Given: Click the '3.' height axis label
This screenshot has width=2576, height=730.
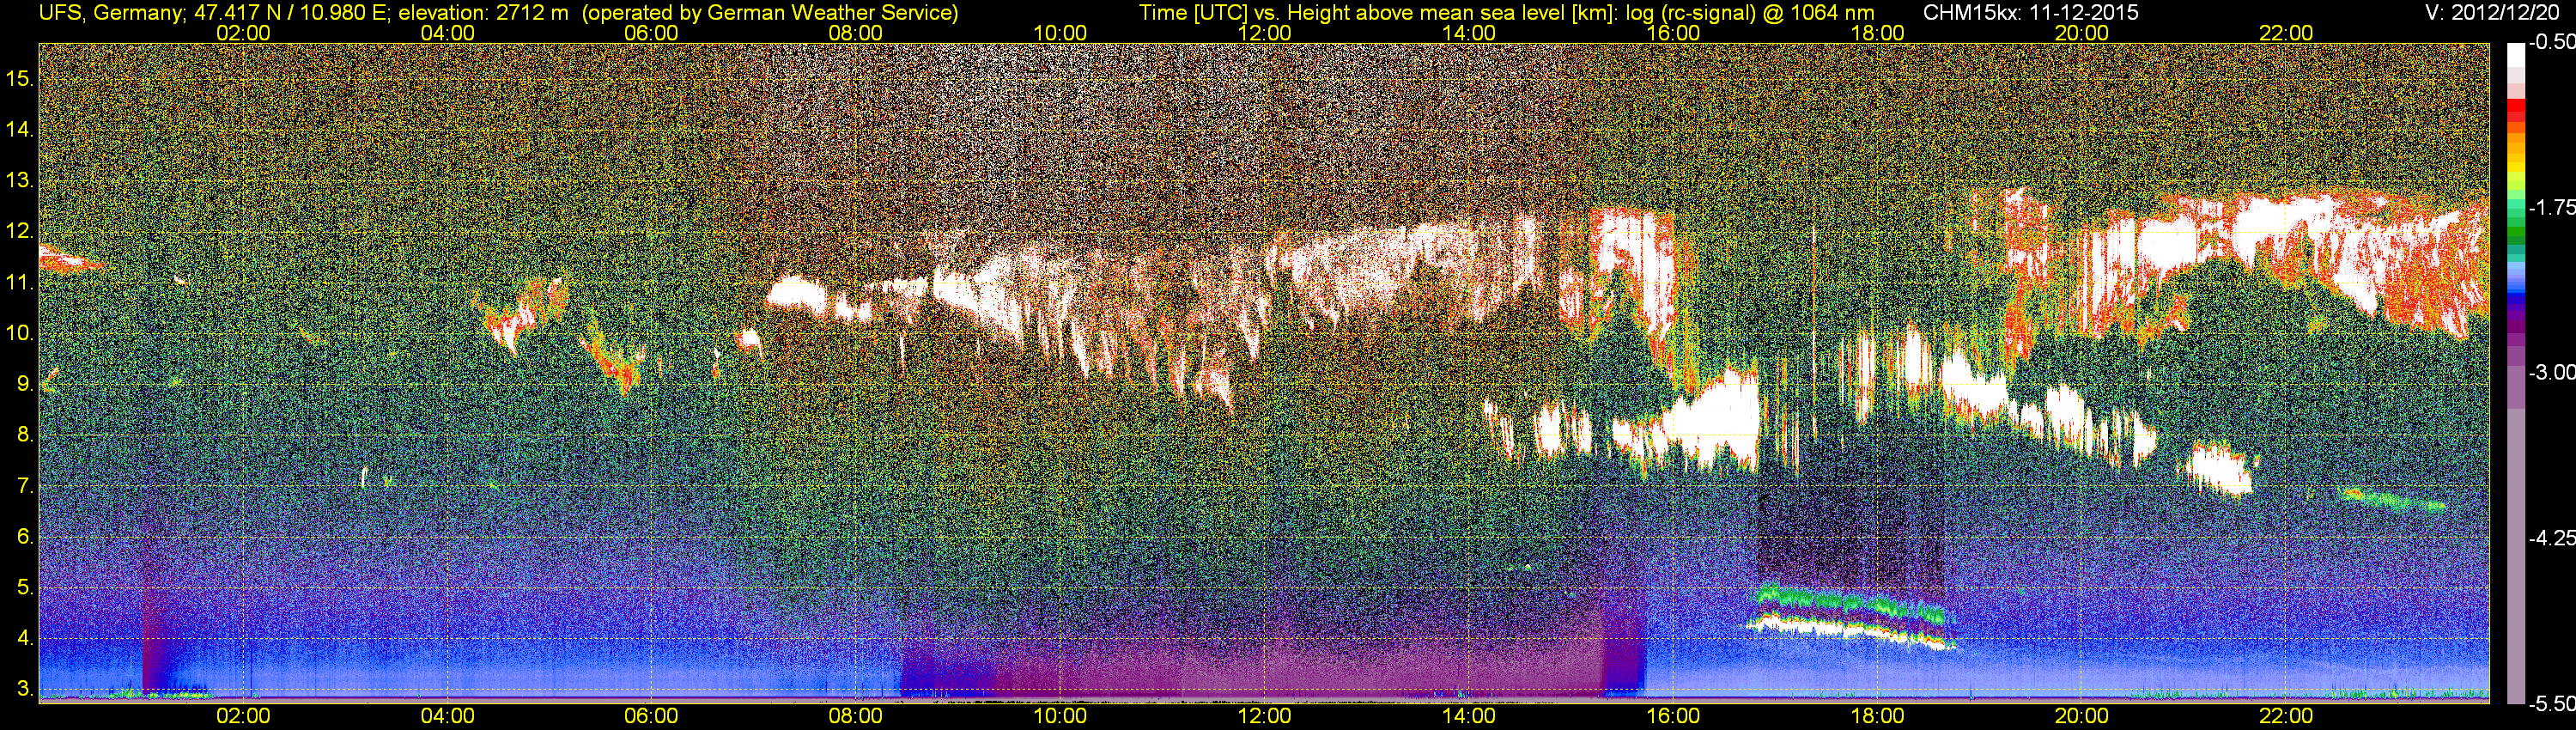Looking at the screenshot, I should pyautogui.click(x=25, y=690).
